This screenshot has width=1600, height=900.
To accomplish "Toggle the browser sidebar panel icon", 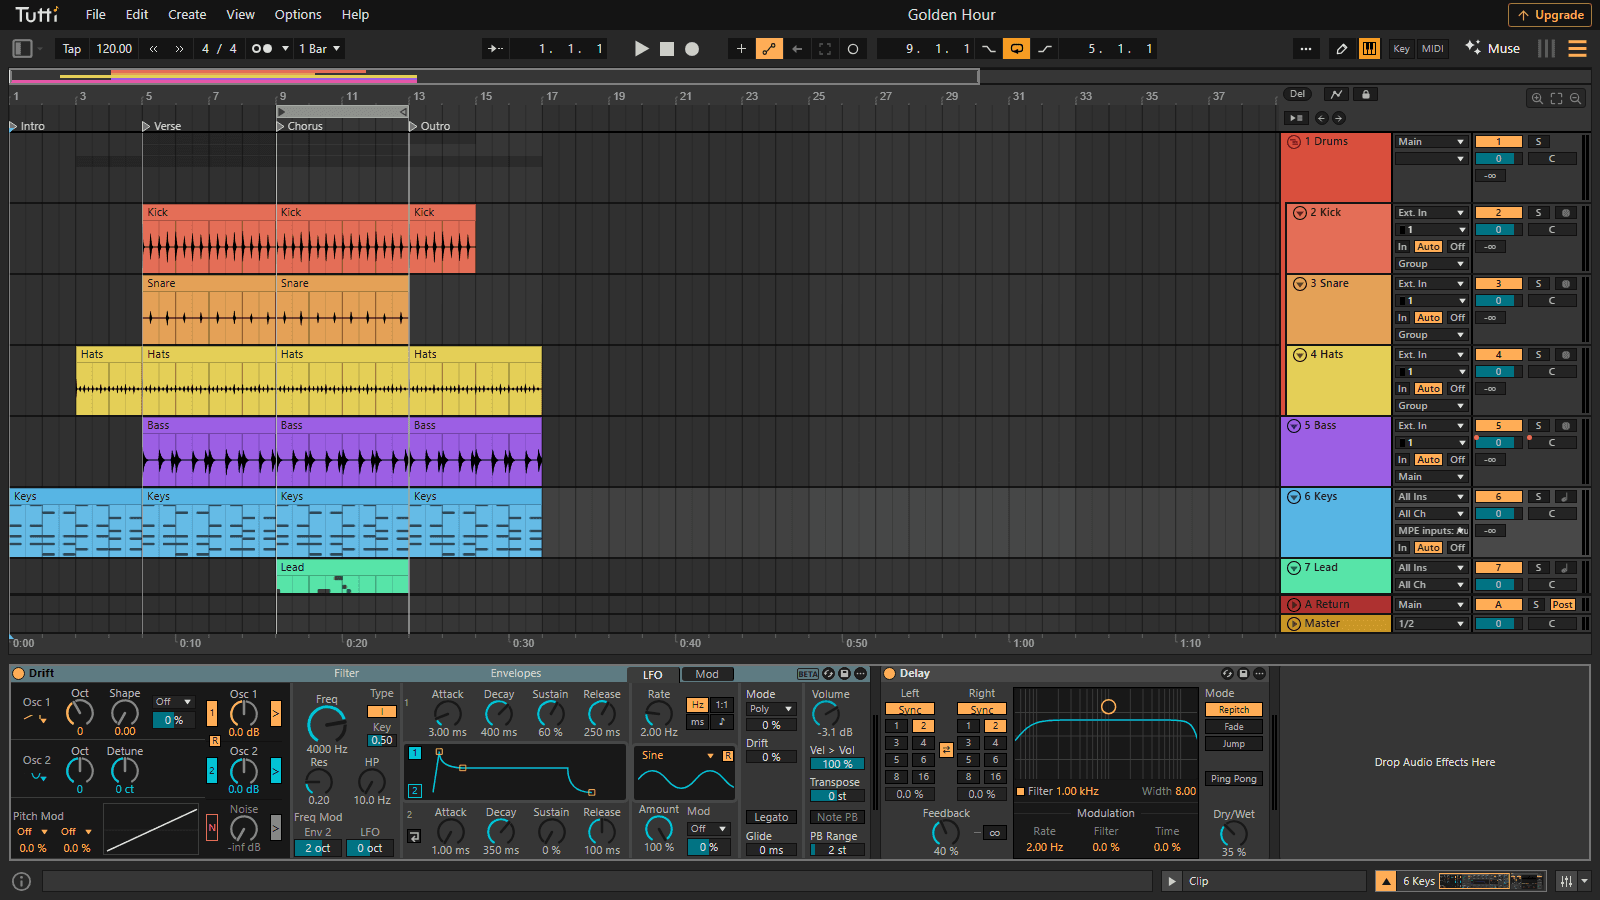I will click(23, 48).
